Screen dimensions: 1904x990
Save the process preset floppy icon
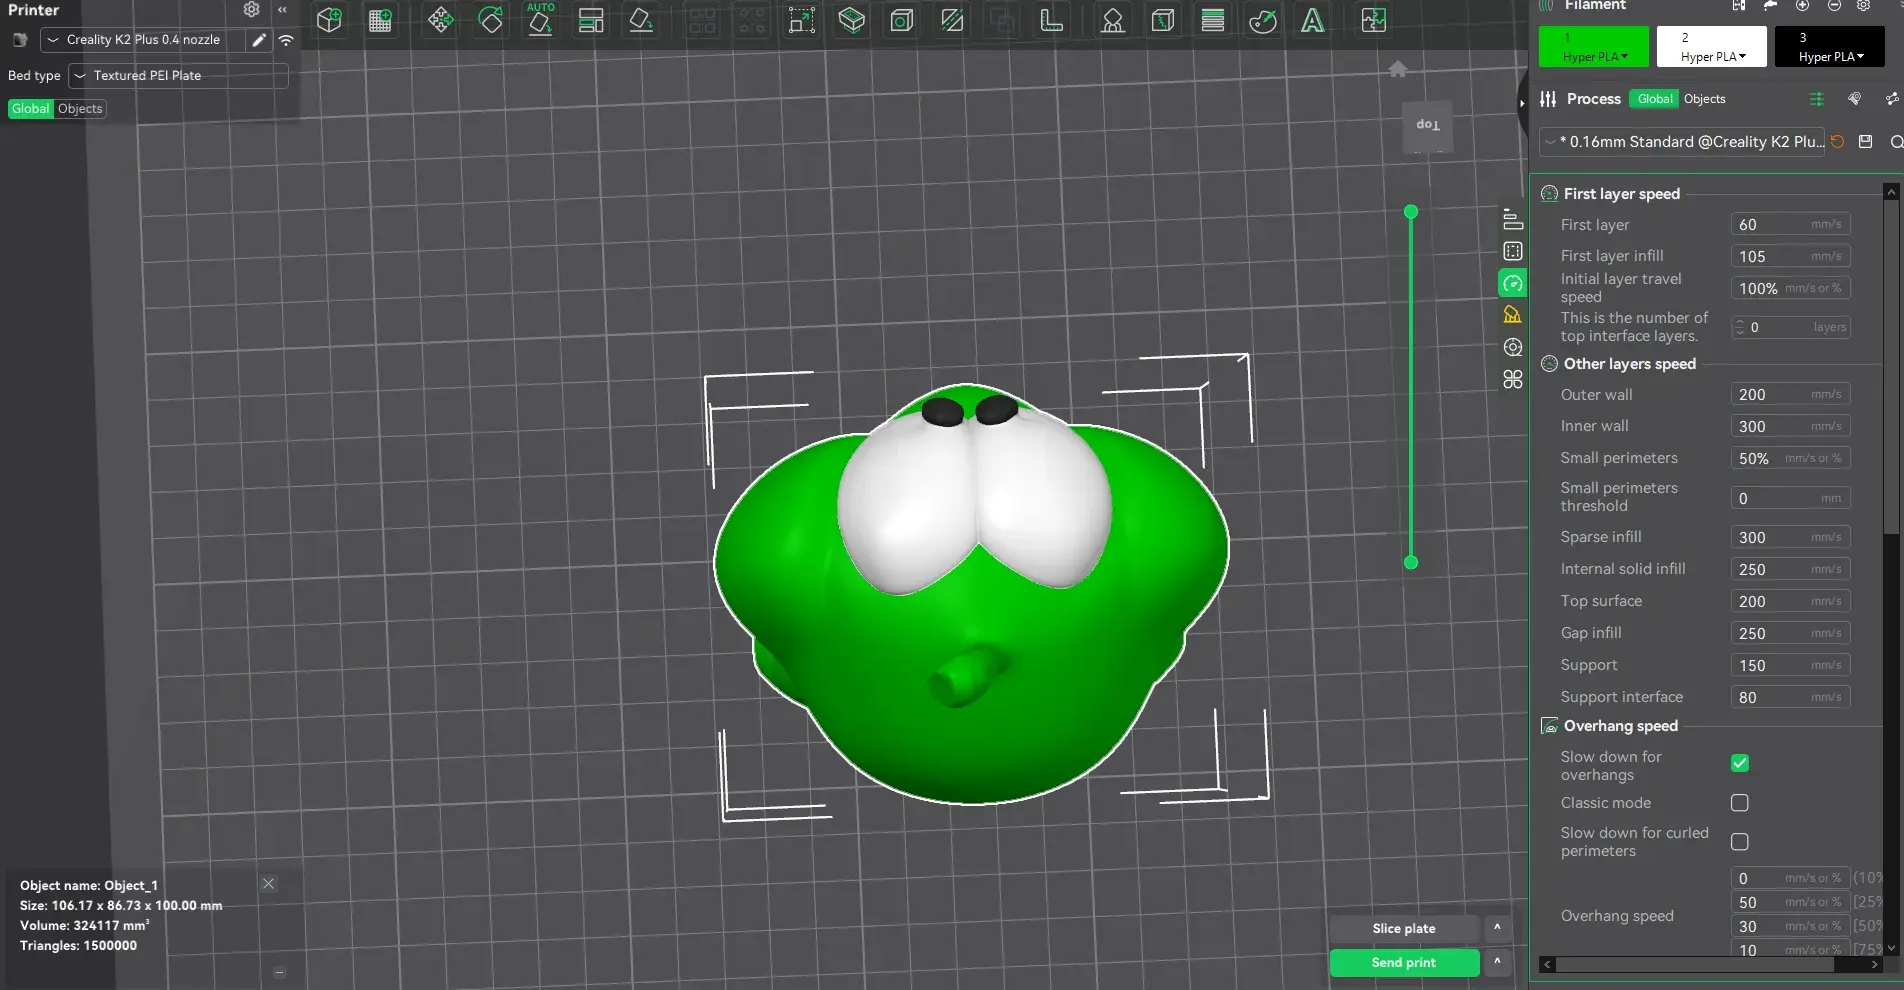click(1865, 142)
